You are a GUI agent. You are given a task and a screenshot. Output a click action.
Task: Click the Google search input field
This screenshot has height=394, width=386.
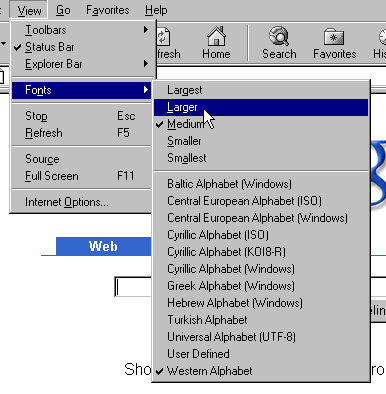point(133,287)
